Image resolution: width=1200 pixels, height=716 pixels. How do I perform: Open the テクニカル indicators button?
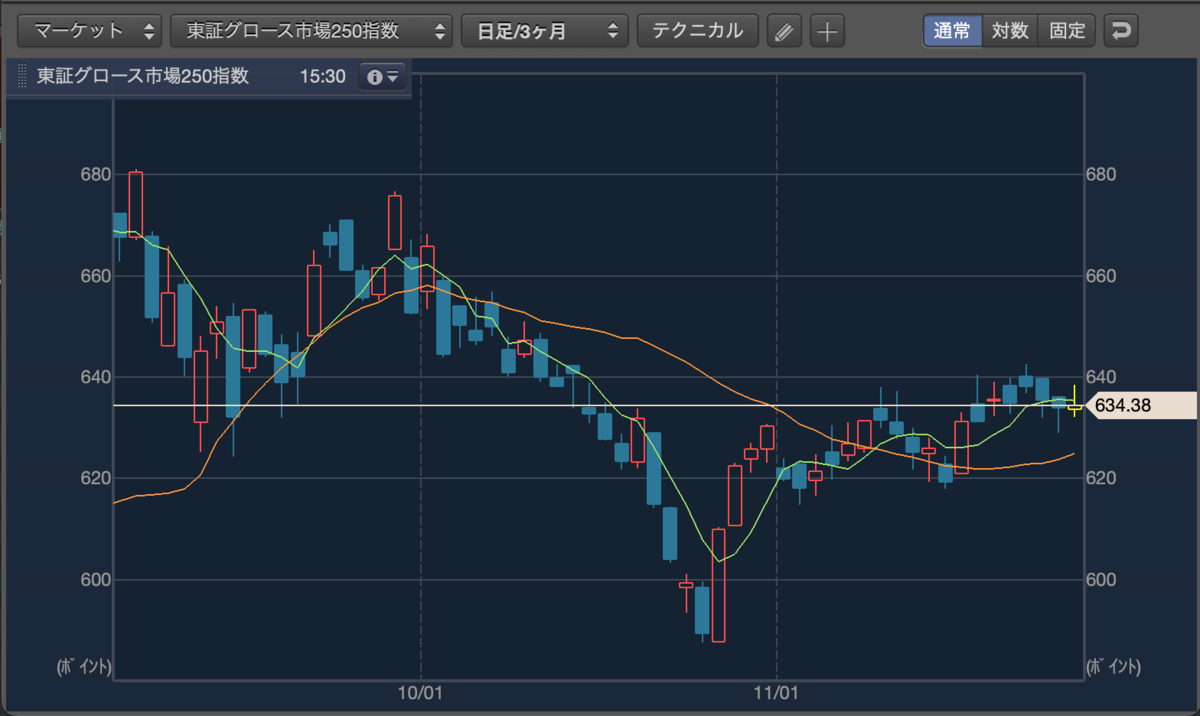click(697, 31)
